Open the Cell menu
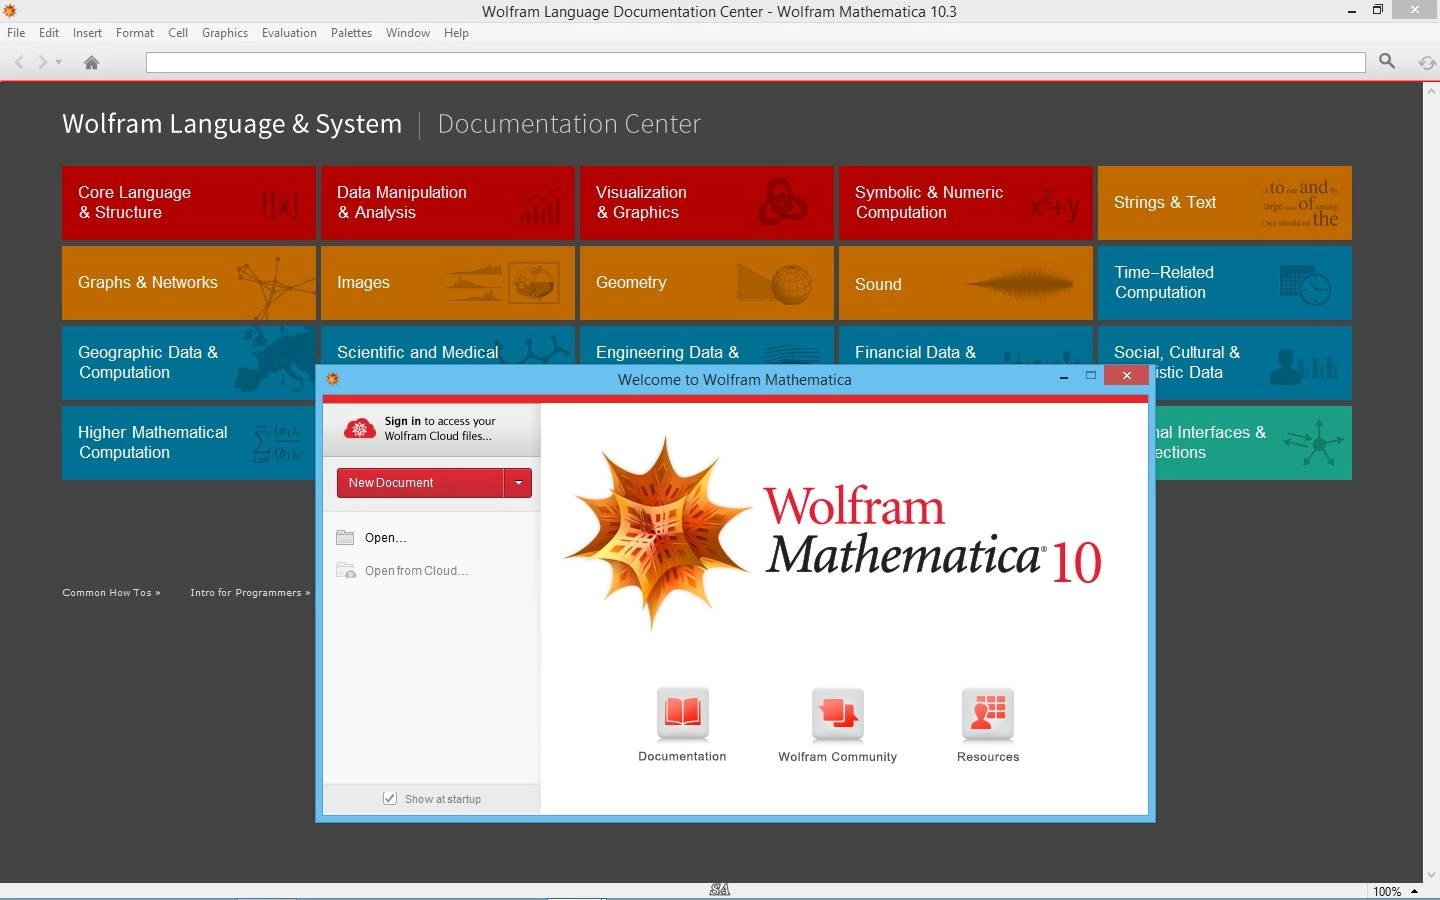1440x900 pixels. [x=178, y=33]
